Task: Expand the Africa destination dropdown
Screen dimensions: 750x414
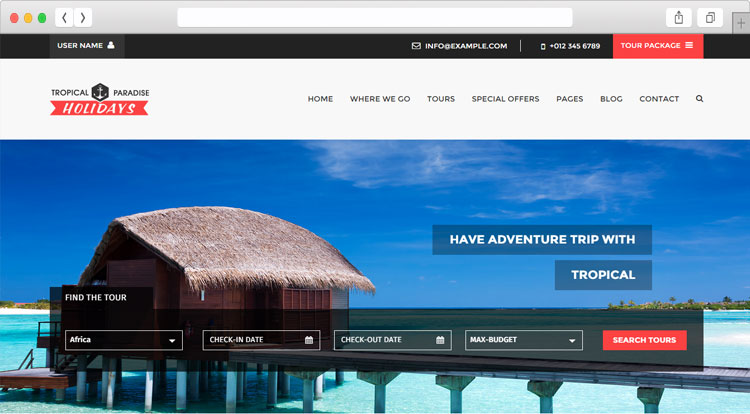Action: 124,340
